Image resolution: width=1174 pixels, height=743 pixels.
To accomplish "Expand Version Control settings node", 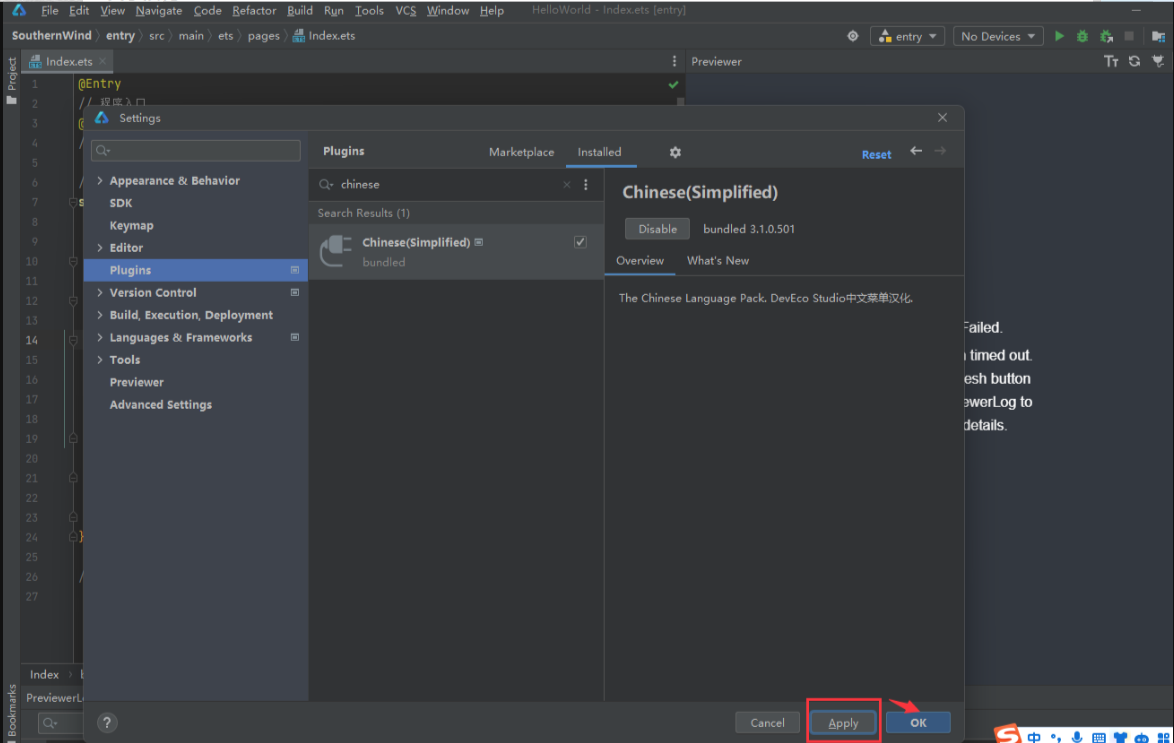I will pos(100,293).
